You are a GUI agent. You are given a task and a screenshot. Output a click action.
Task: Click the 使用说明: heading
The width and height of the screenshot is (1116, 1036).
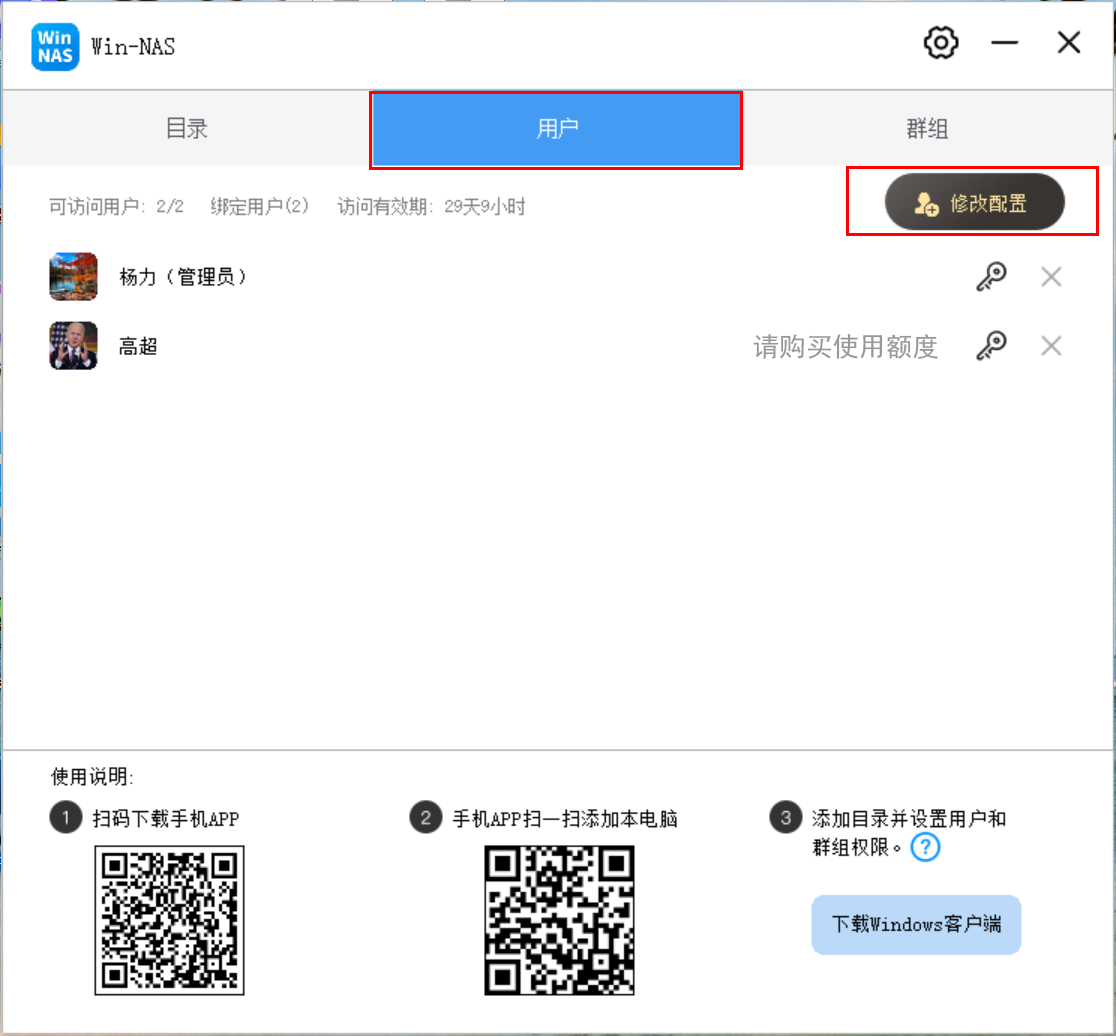tap(93, 776)
